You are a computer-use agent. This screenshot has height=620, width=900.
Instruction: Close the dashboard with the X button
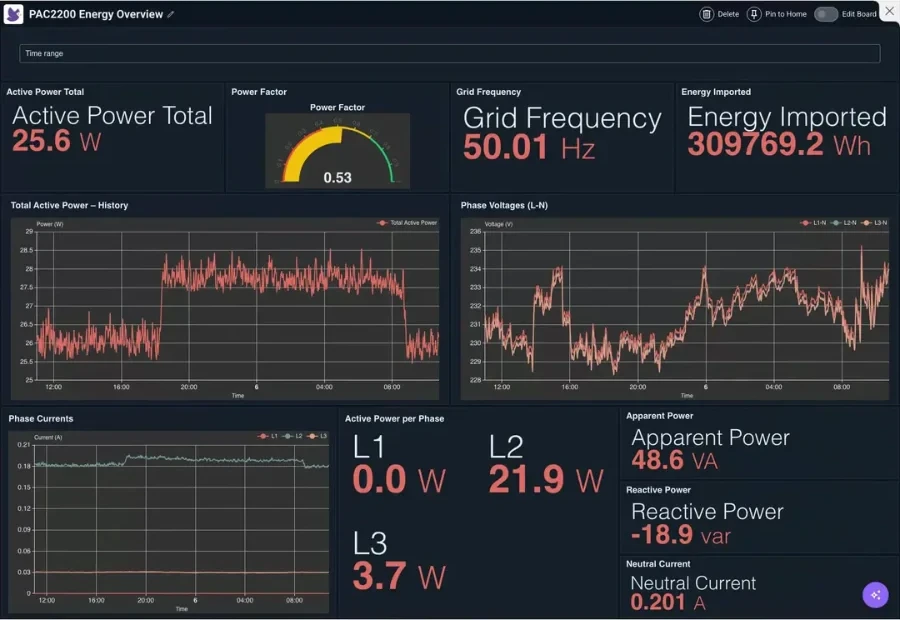tap(889, 11)
